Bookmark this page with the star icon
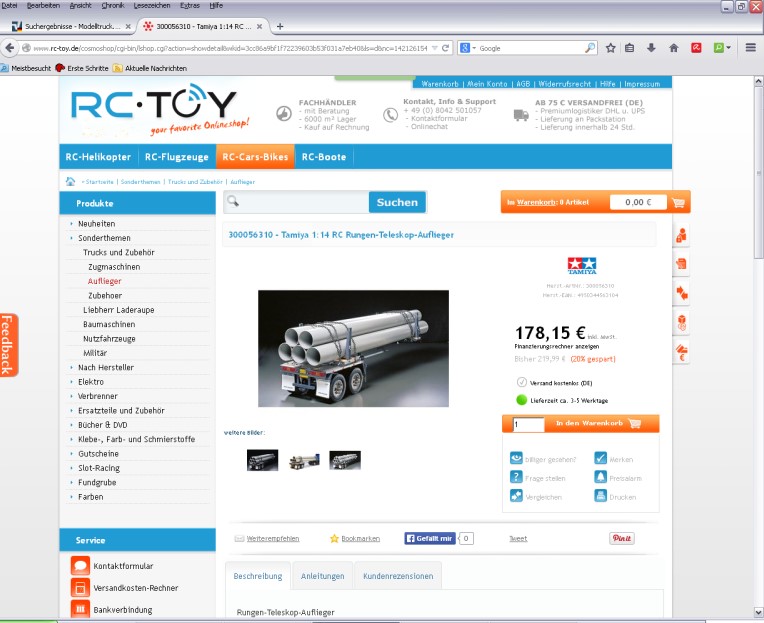 [x=611, y=48]
